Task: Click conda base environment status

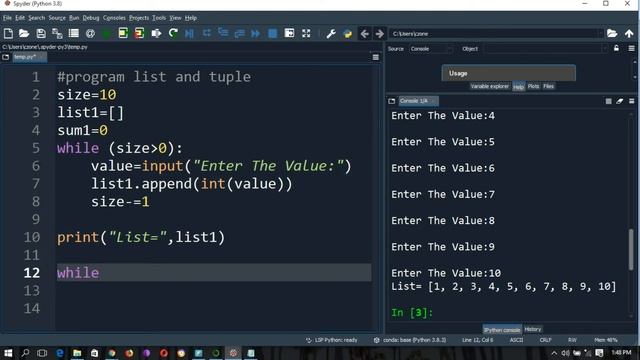Action: coord(410,340)
